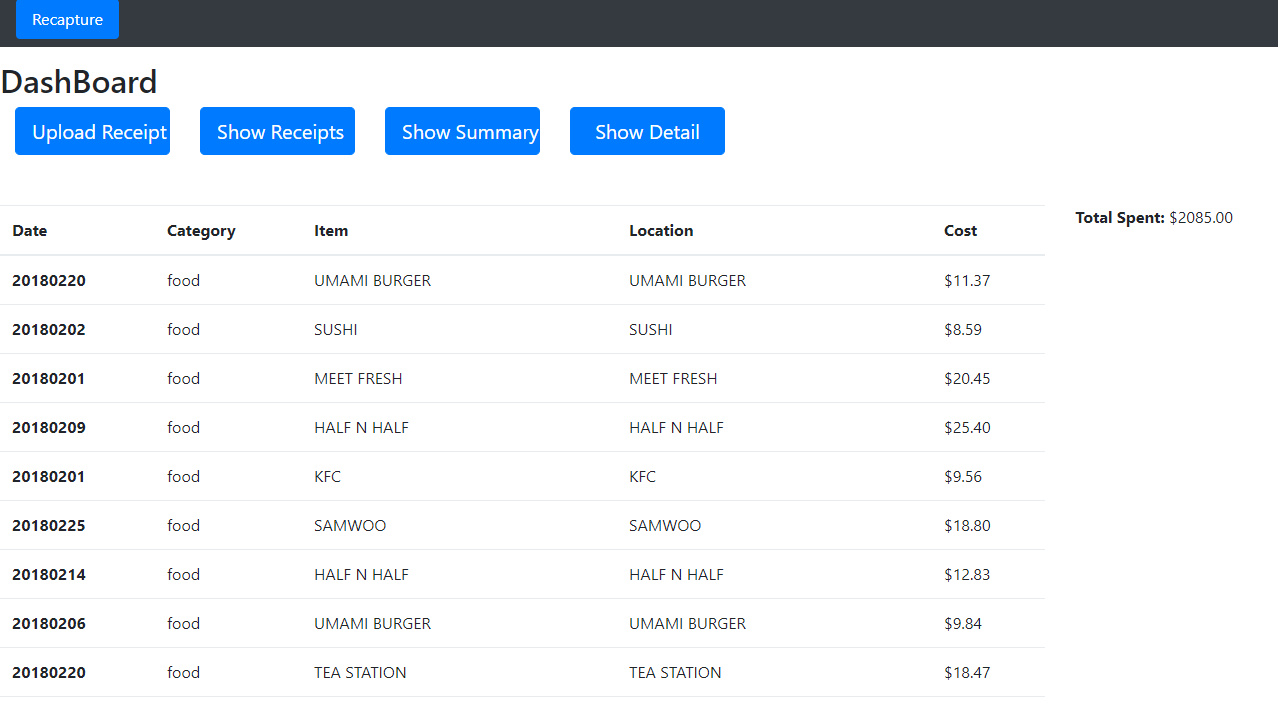Screen dimensions: 1278x708
Task: Click the MEET FRESH location cell
Action: coord(673,378)
